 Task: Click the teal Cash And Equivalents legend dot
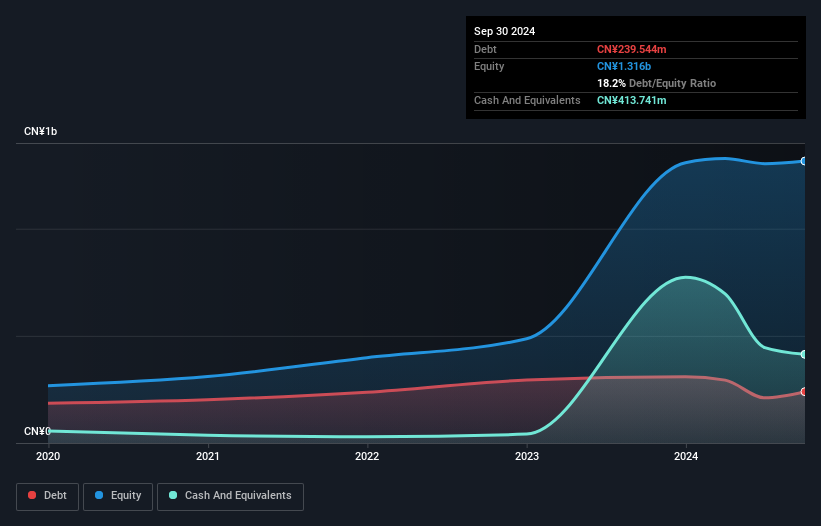[173, 495]
